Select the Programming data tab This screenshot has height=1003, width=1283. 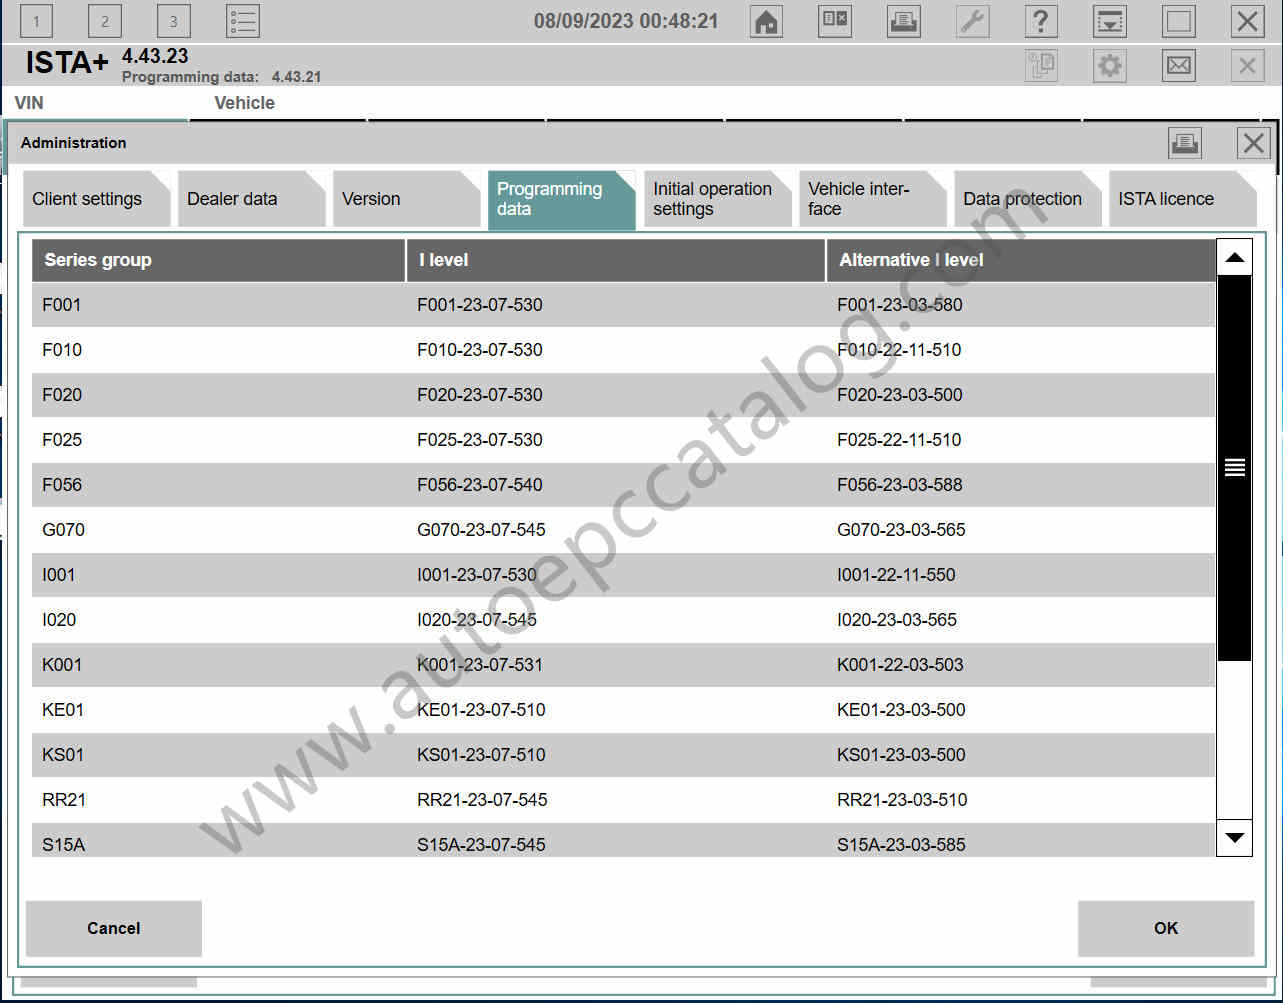point(562,199)
